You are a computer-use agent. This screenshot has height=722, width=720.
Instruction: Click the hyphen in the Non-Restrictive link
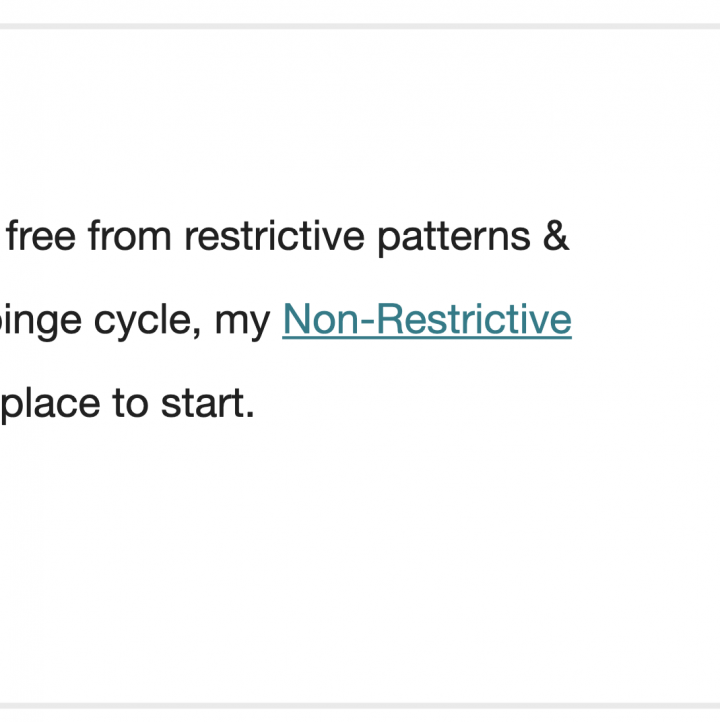367,322
